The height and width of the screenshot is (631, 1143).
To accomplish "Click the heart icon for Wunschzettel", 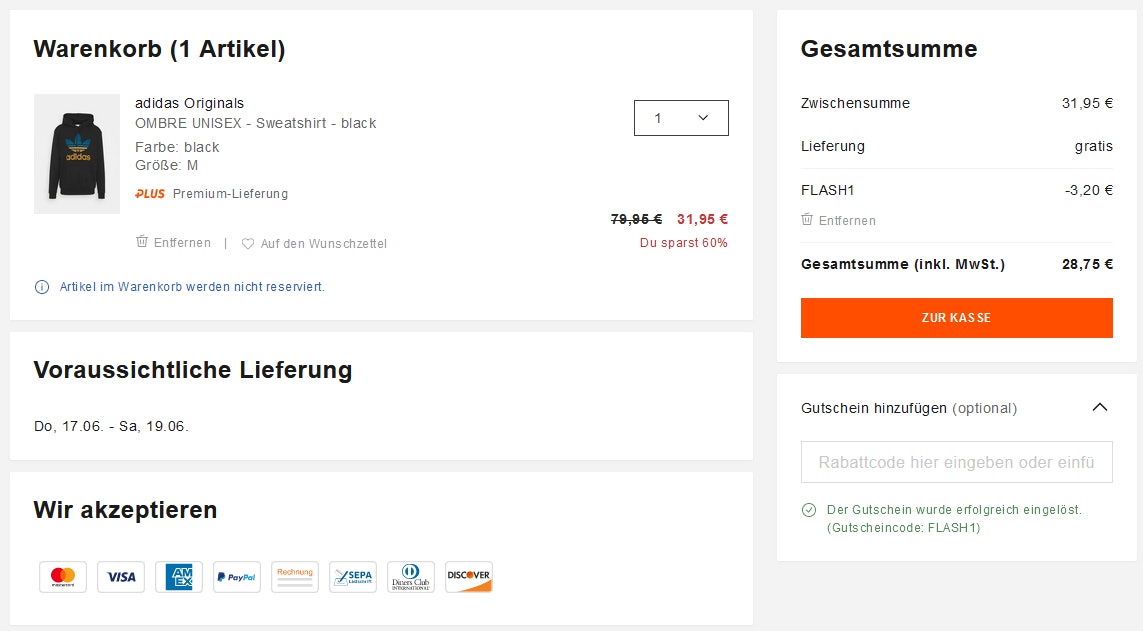I will coord(248,244).
